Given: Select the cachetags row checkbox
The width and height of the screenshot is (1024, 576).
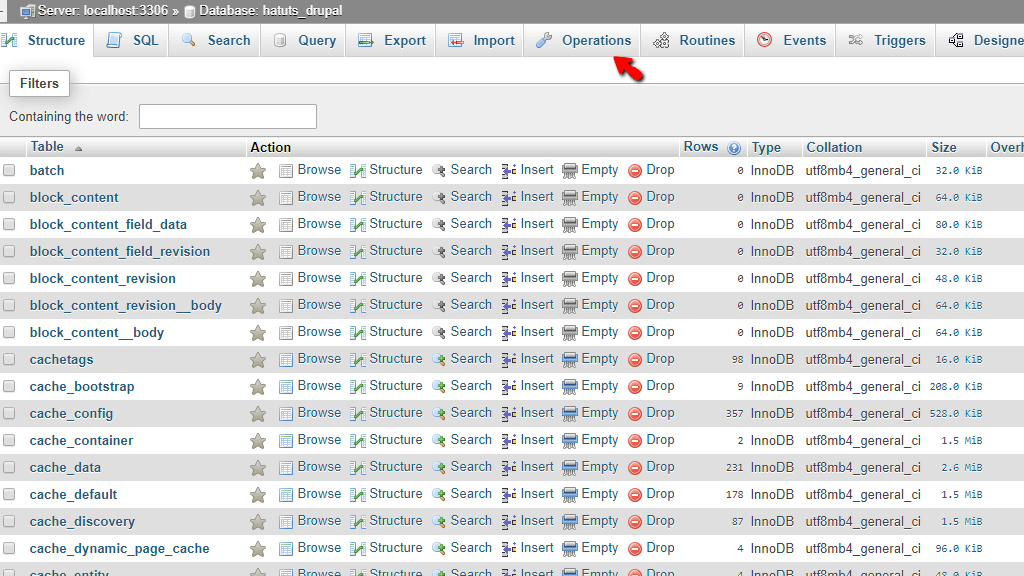Looking at the screenshot, I should [x=9, y=359].
